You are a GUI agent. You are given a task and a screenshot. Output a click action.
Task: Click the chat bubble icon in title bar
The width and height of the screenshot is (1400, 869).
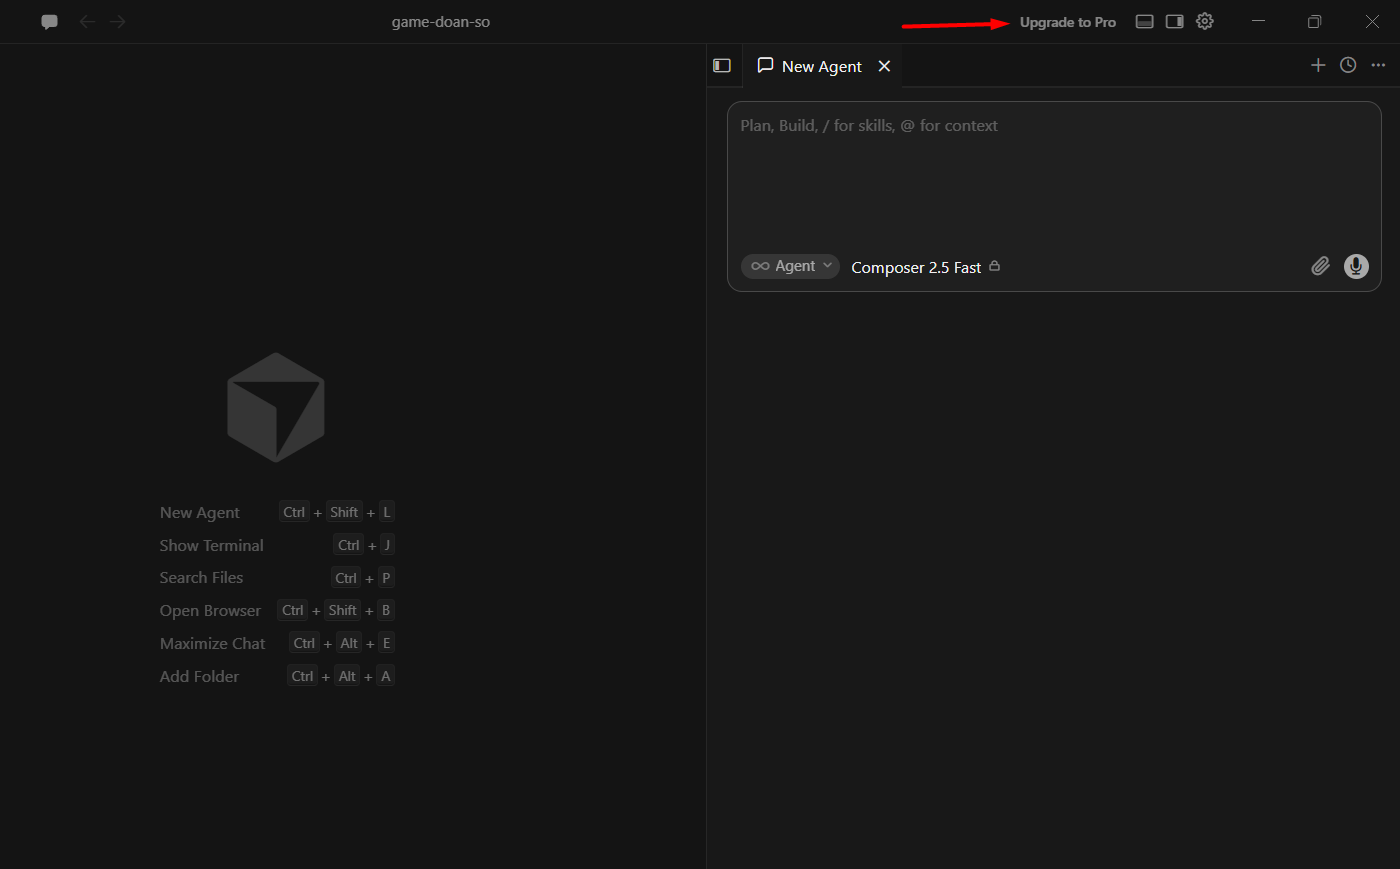pos(49,22)
